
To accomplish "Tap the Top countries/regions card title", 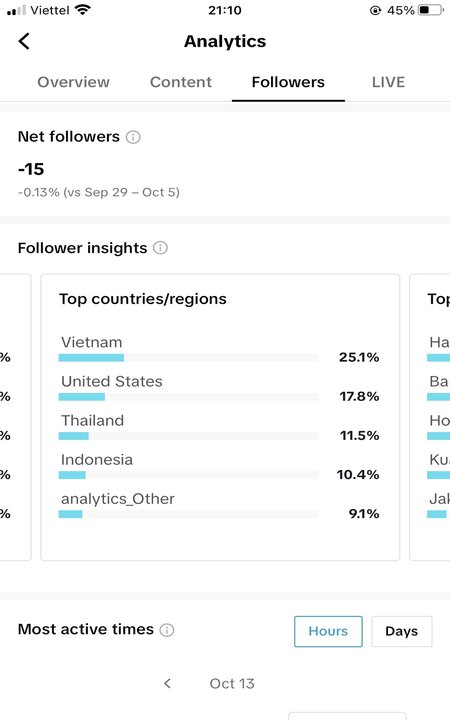I will coord(143,299).
